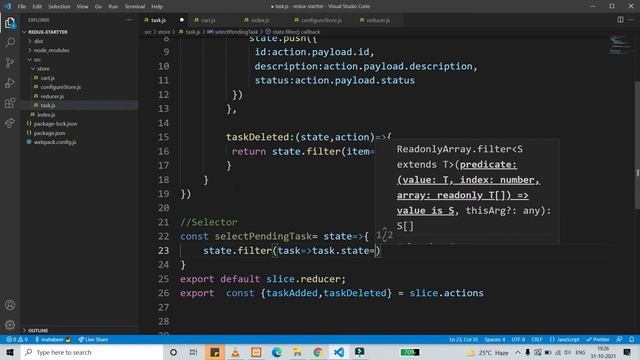This screenshot has width=640, height=360.
Task: Open Sticky Notes from taskbar
Action: pos(215,352)
